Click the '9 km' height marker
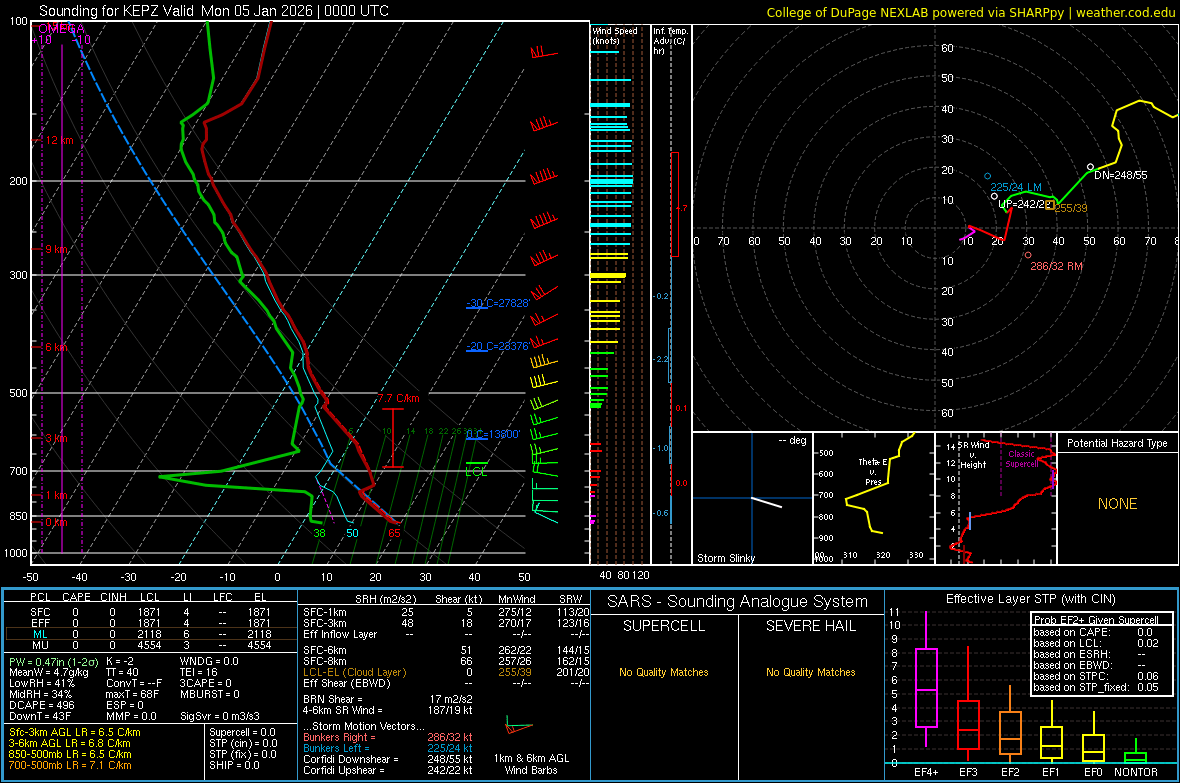This screenshot has width=1180, height=783. click(x=56, y=249)
